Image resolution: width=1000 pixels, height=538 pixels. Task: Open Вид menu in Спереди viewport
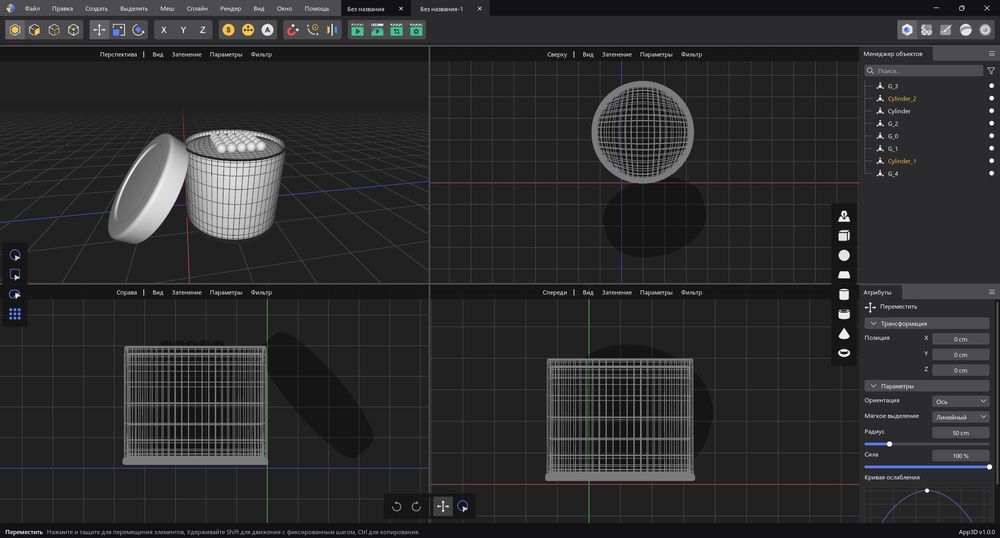pos(588,293)
